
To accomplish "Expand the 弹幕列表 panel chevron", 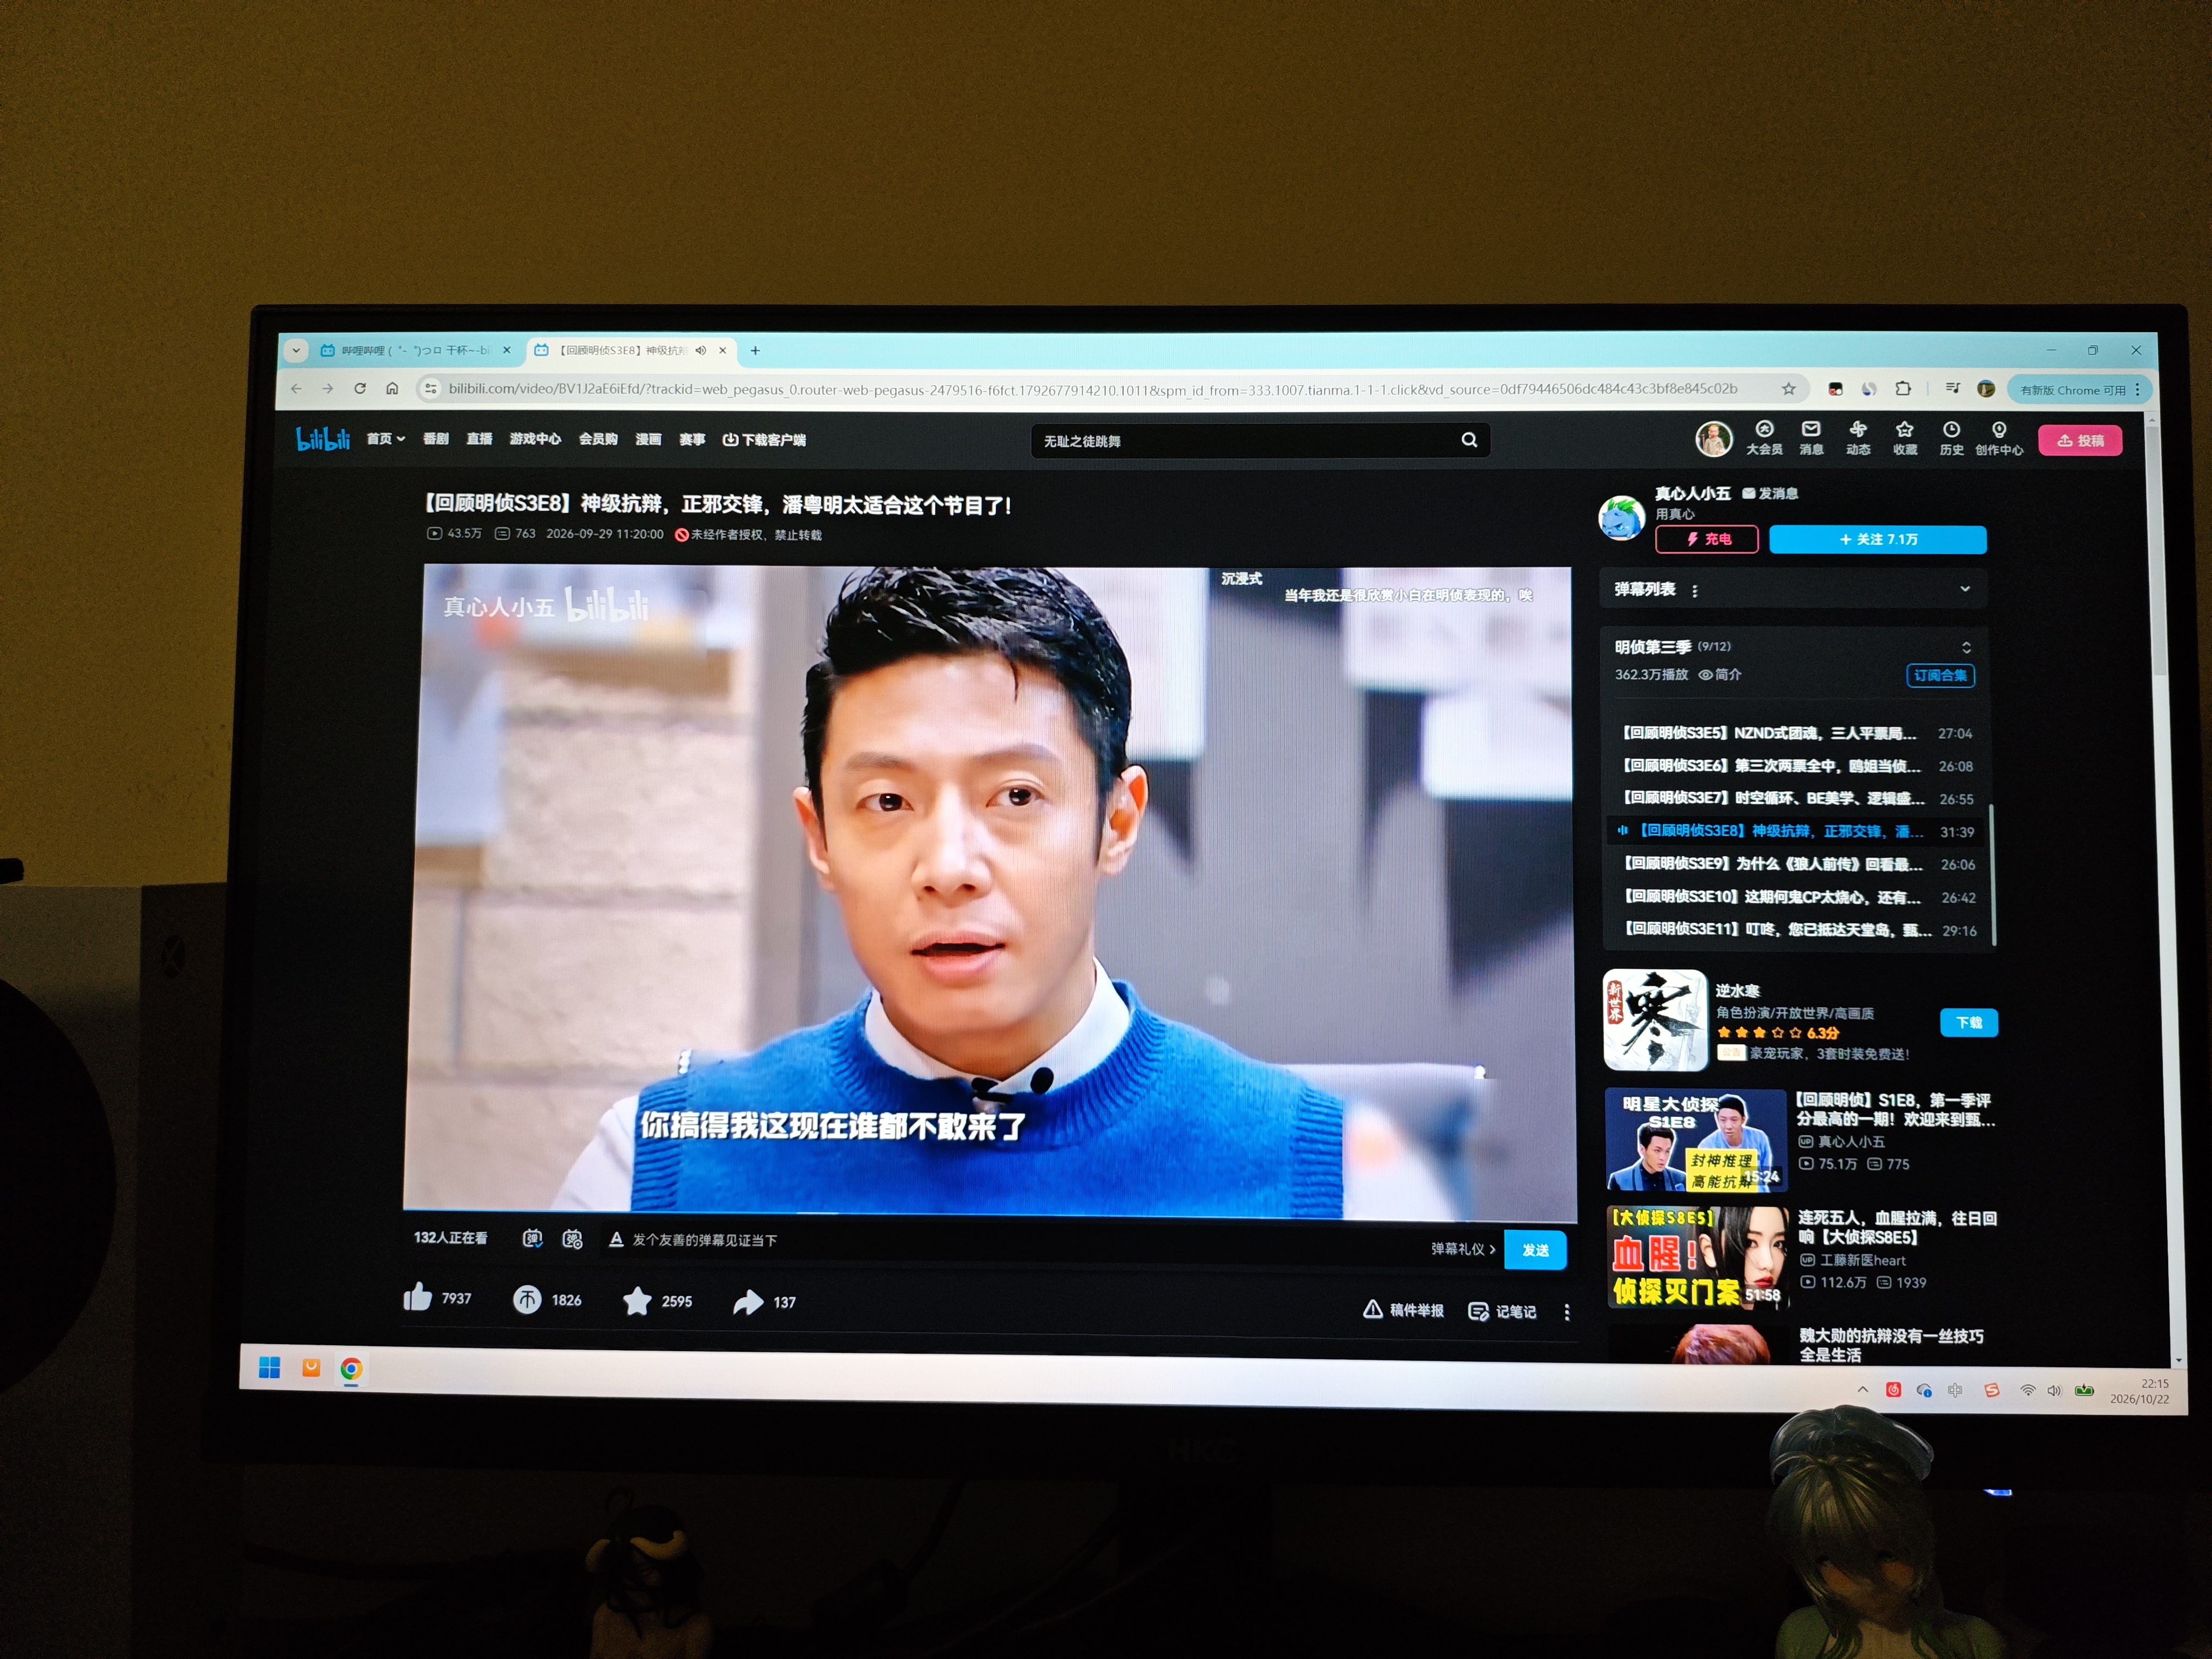I will point(1965,589).
